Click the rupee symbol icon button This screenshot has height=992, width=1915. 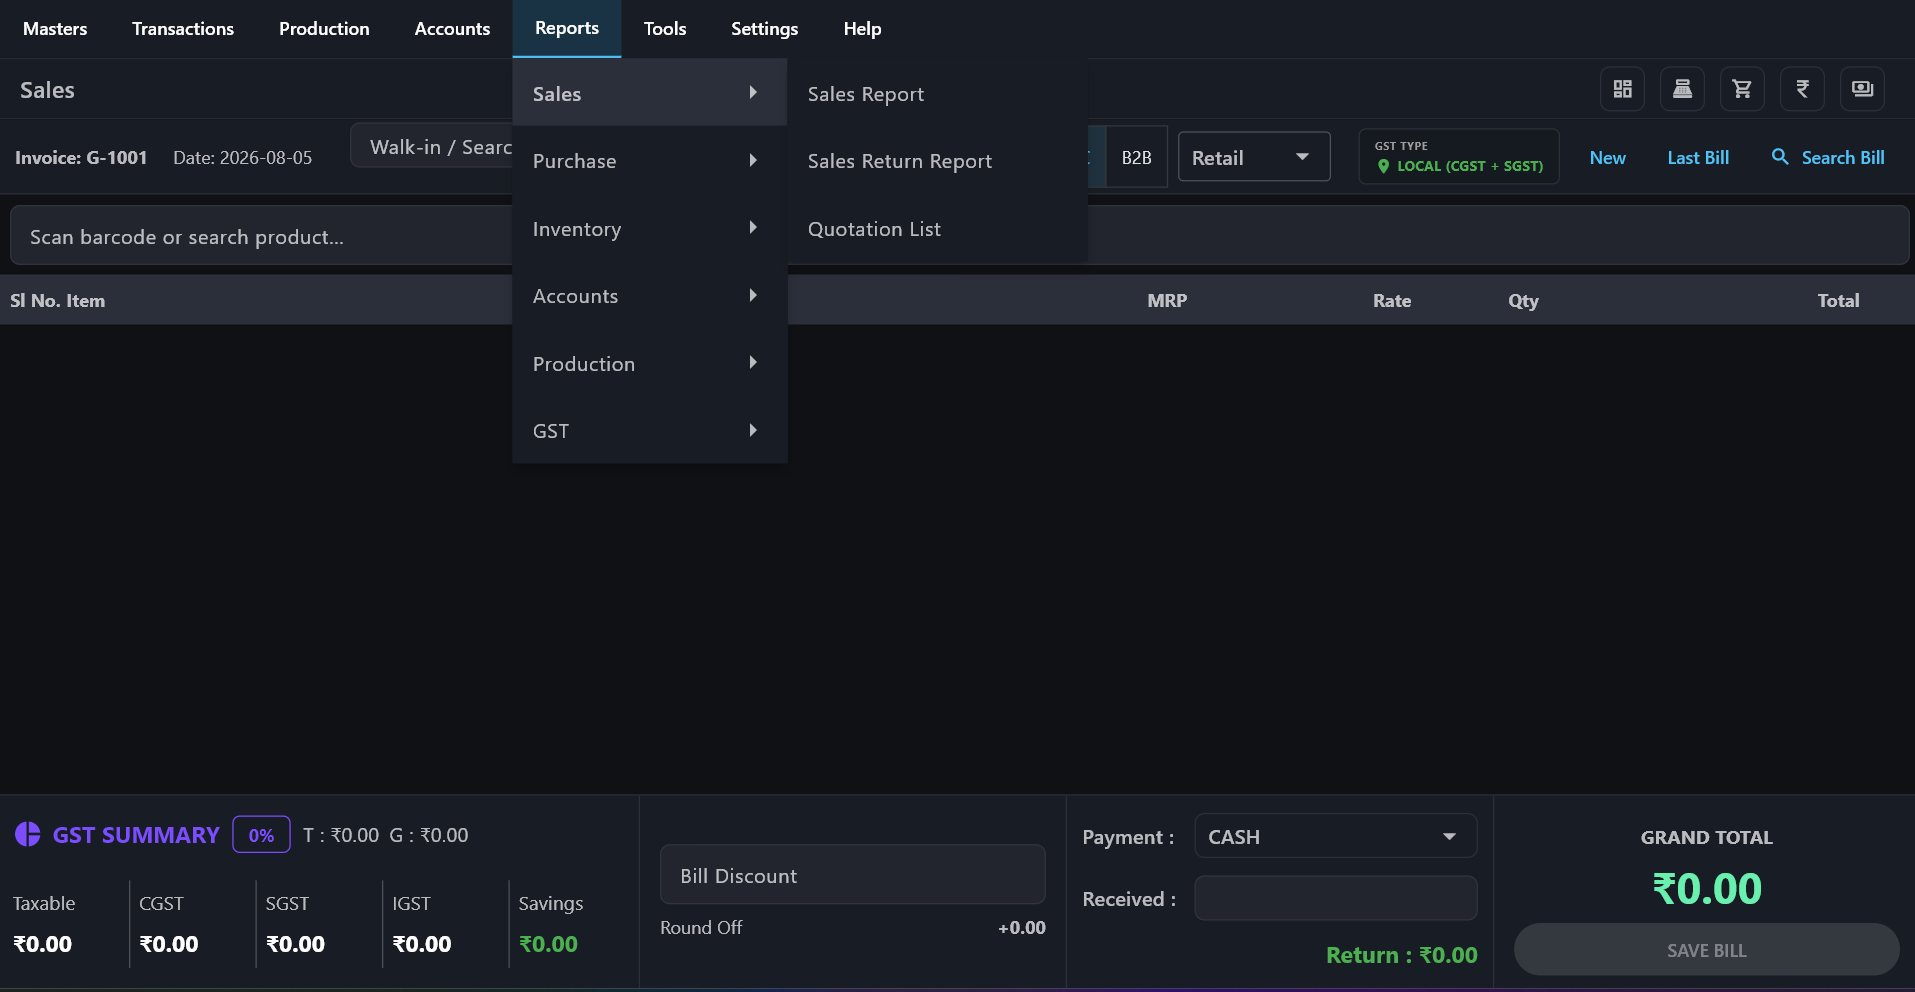tap(1802, 89)
